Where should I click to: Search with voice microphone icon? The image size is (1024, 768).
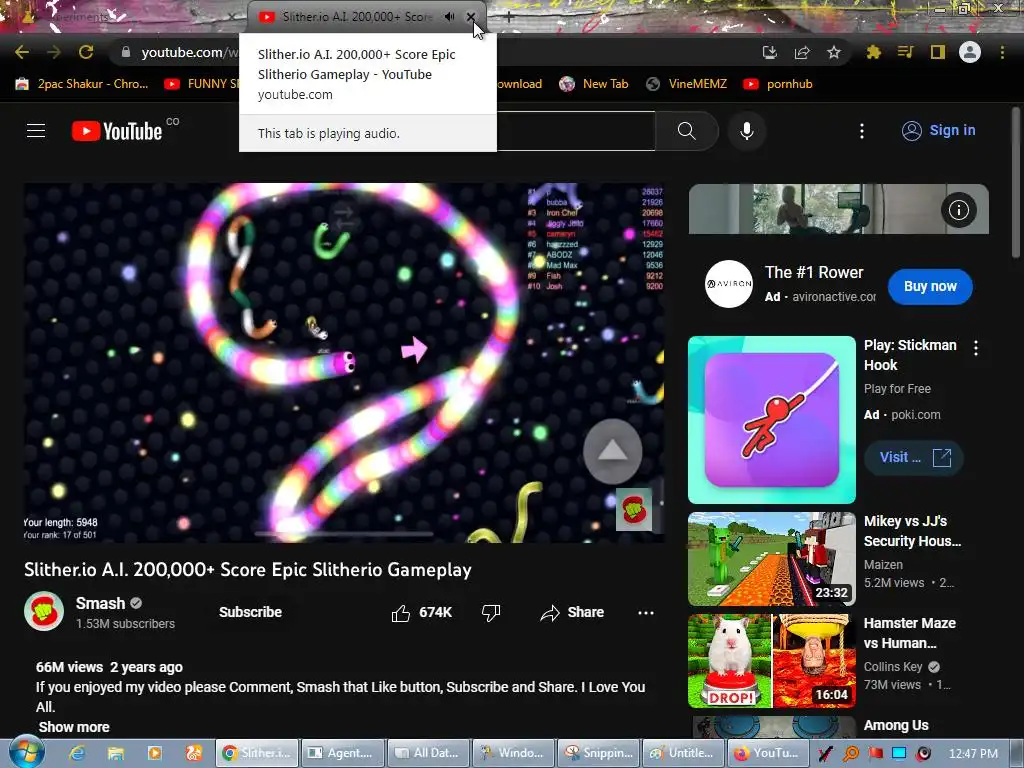pos(746,131)
